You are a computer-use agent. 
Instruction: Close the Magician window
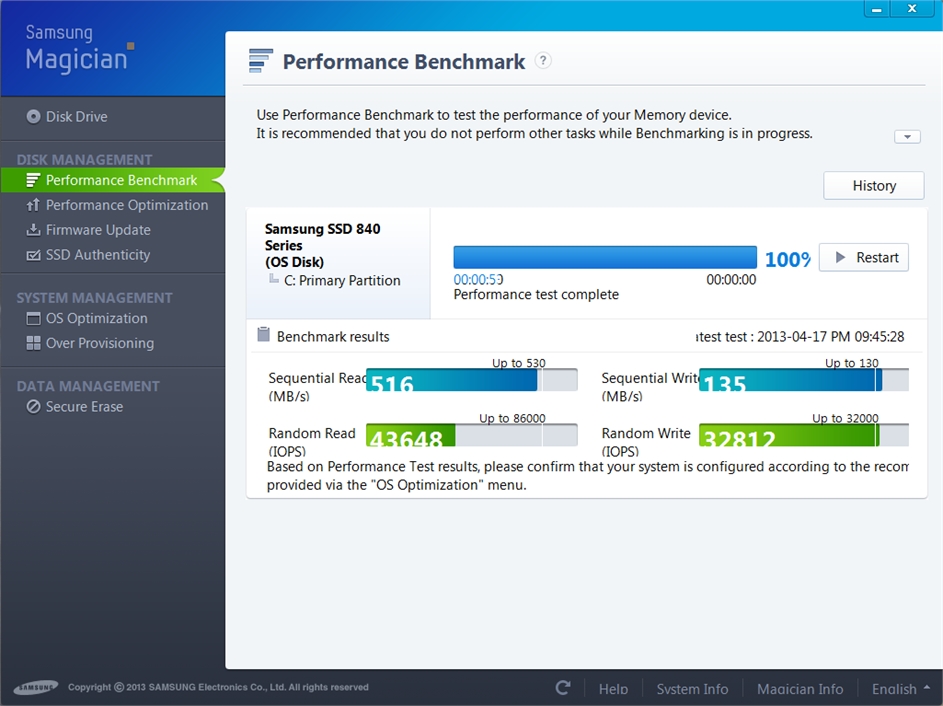[x=912, y=8]
